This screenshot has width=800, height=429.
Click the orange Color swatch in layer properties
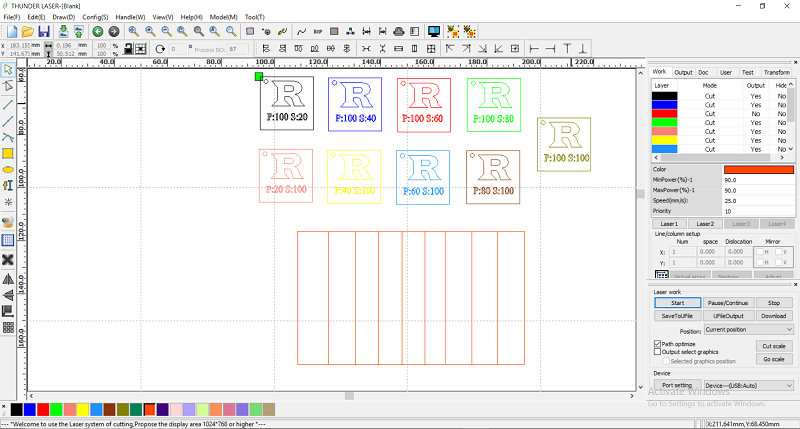click(759, 169)
